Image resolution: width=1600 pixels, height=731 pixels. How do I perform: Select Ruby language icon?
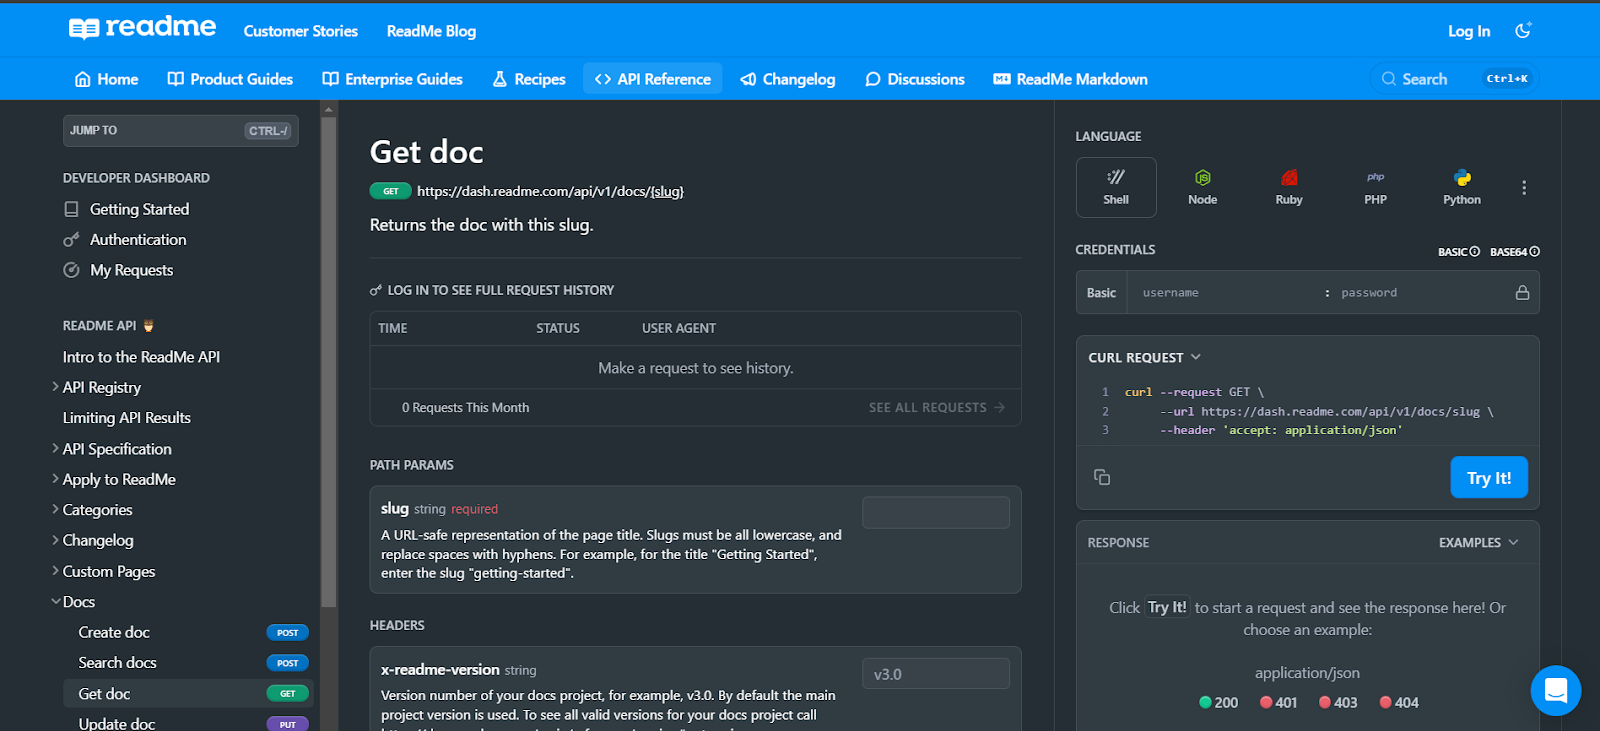click(x=1289, y=187)
